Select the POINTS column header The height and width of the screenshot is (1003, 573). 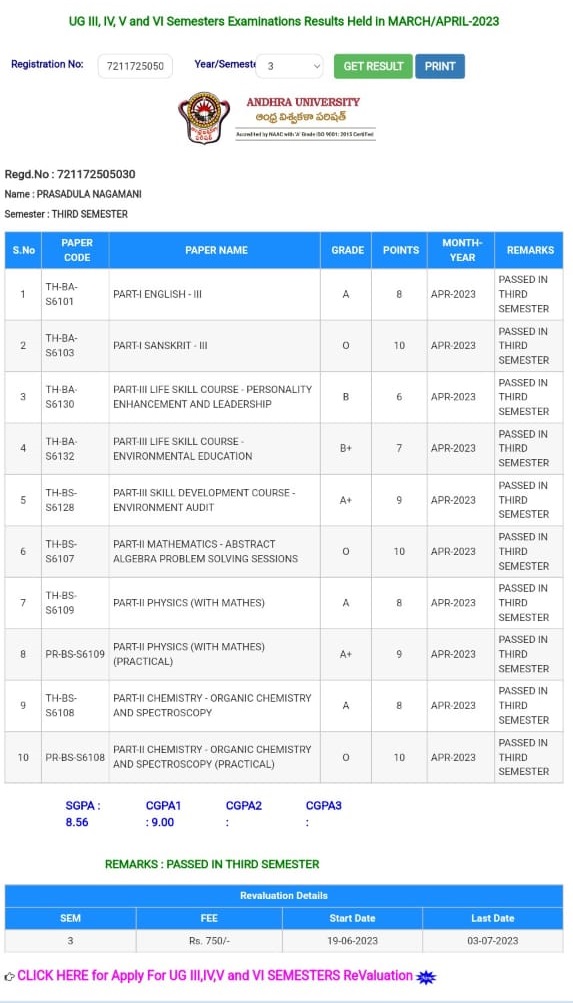[x=401, y=250]
